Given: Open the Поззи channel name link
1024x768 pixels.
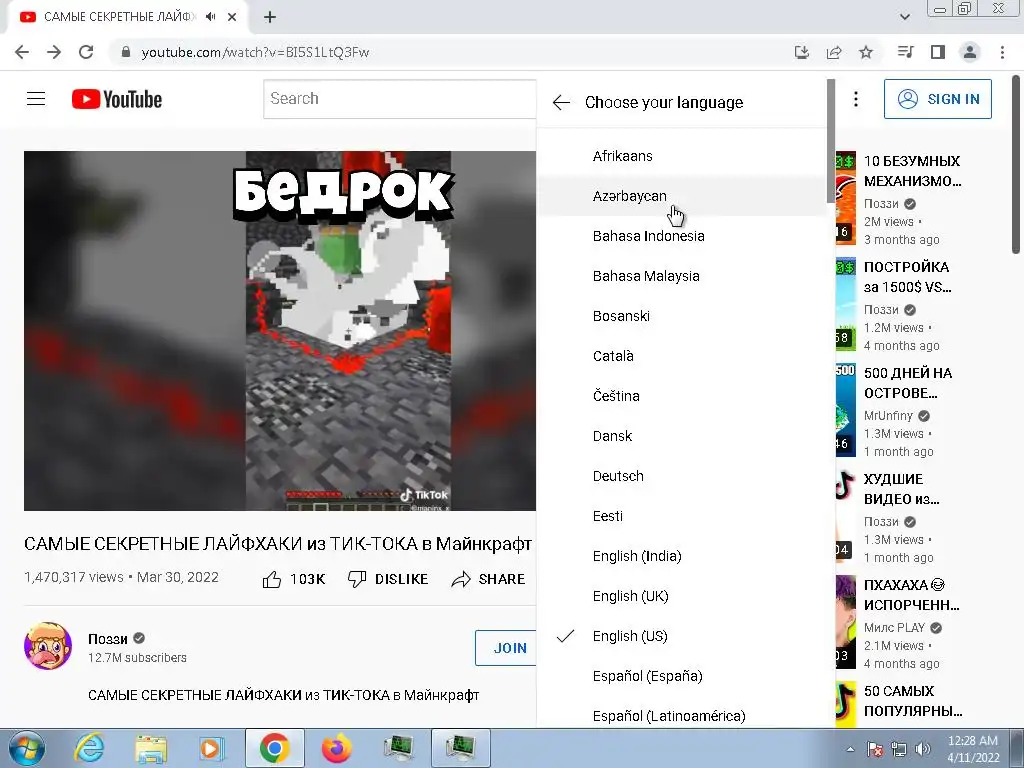Looking at the screenshot, I should pyautogui.click(x=108, y=639).
